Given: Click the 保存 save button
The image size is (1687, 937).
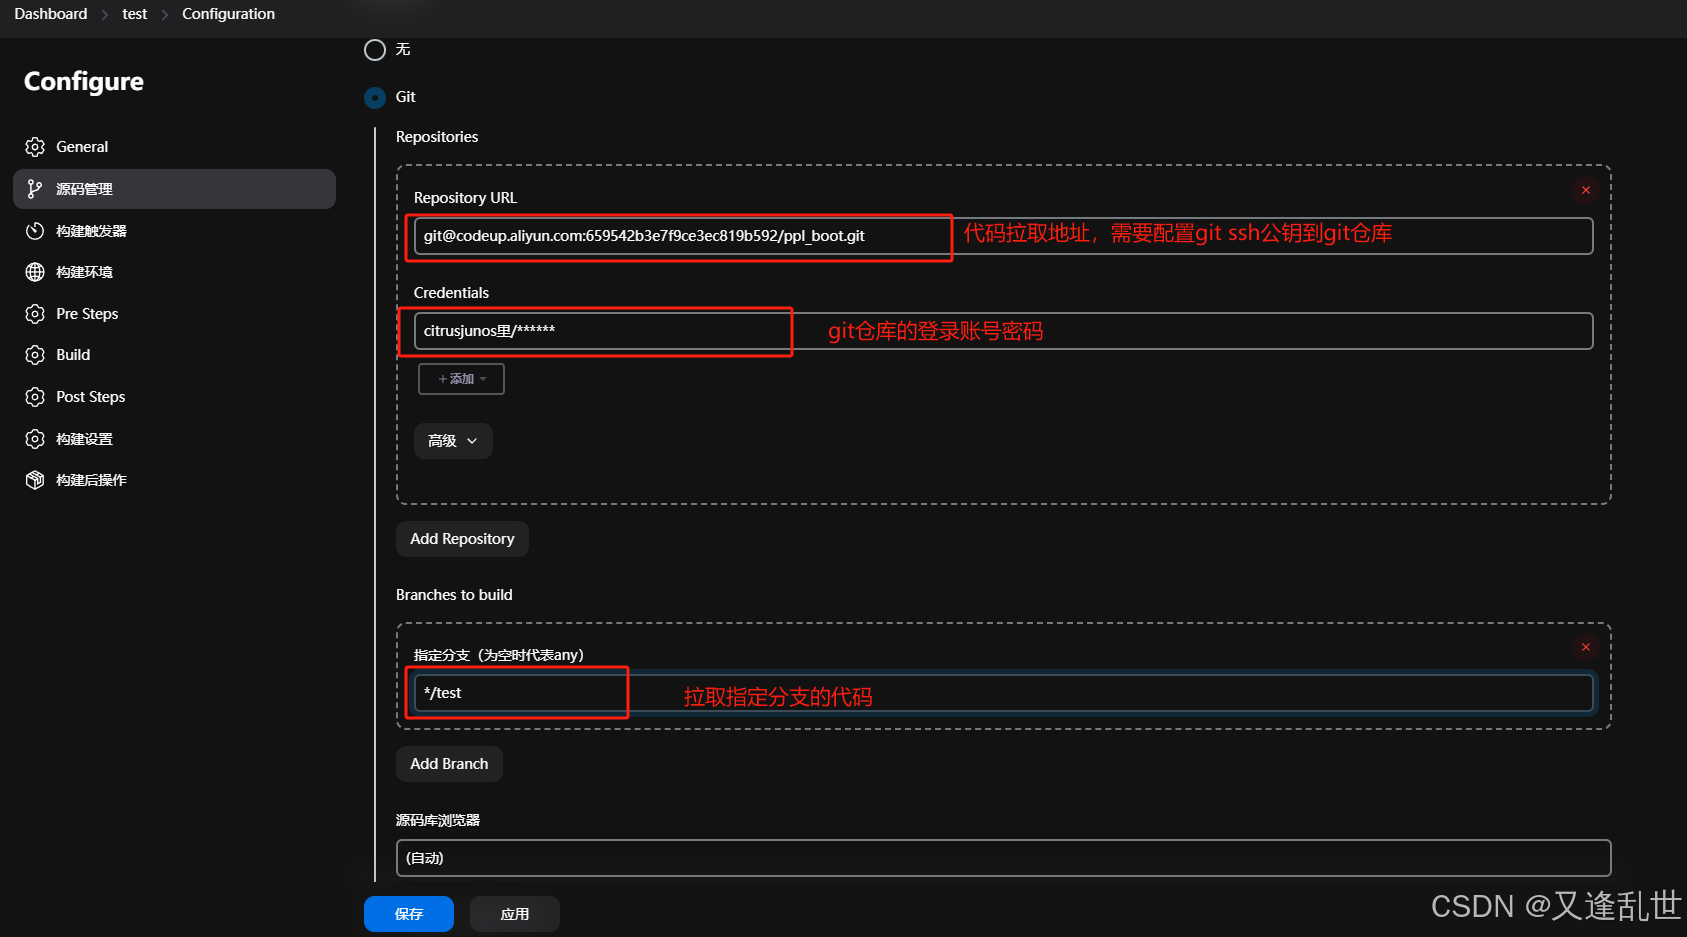Looking at the screenshot, I should [x=409, y=914].
